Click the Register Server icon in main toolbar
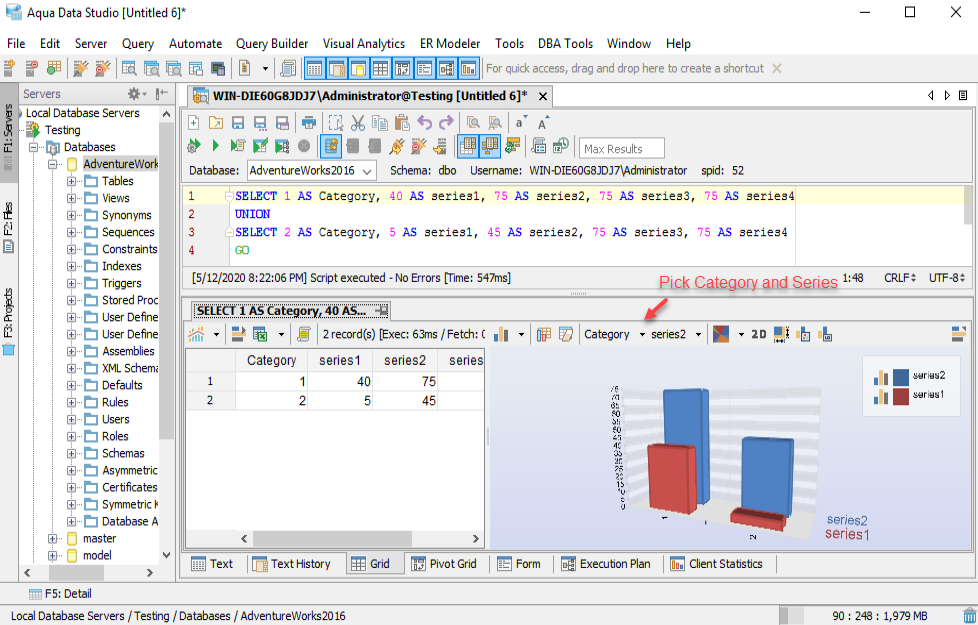 tap(10, 68)
